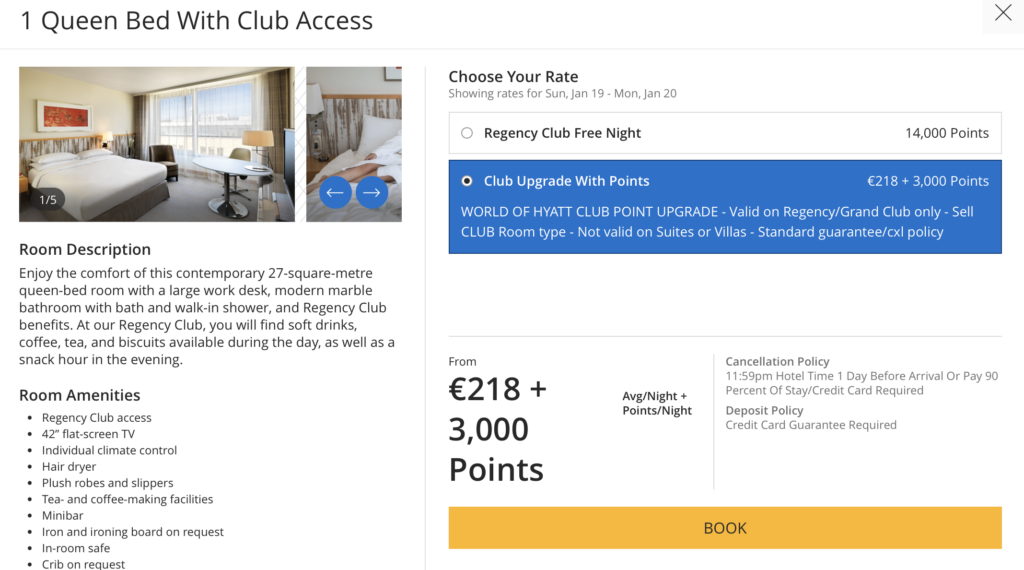The image size is (1024, 570).
Task: Show the previous room photo
Action: 335,192
